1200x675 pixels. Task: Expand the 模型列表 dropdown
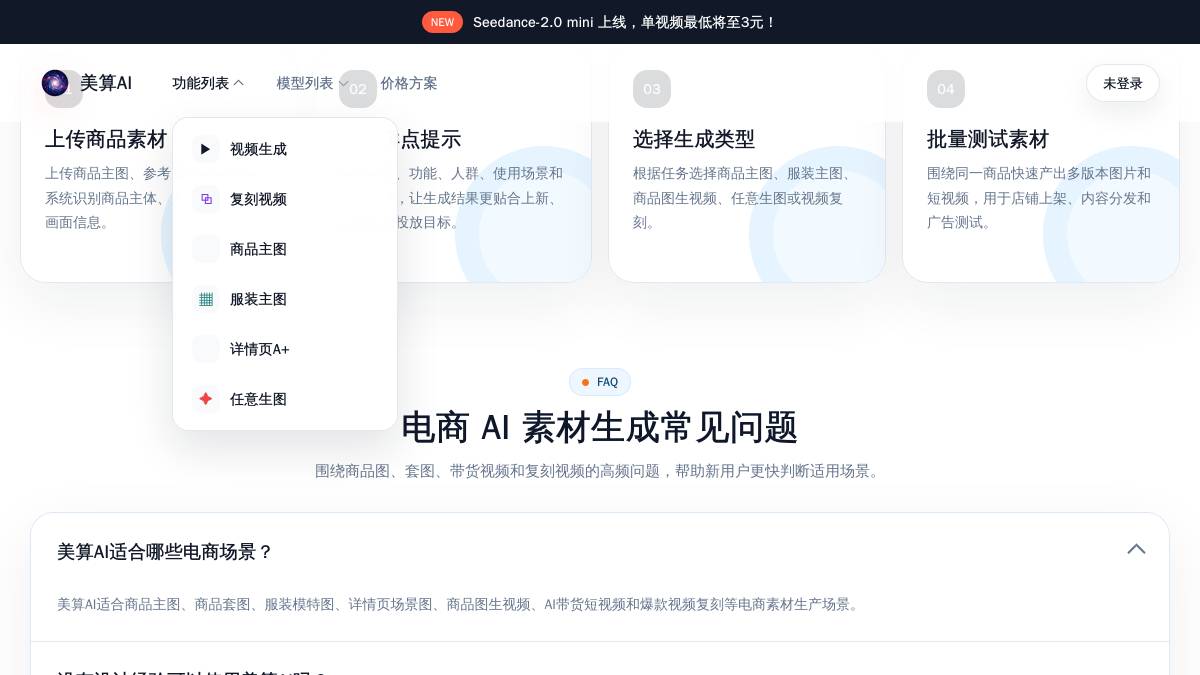tap(312, 83)
